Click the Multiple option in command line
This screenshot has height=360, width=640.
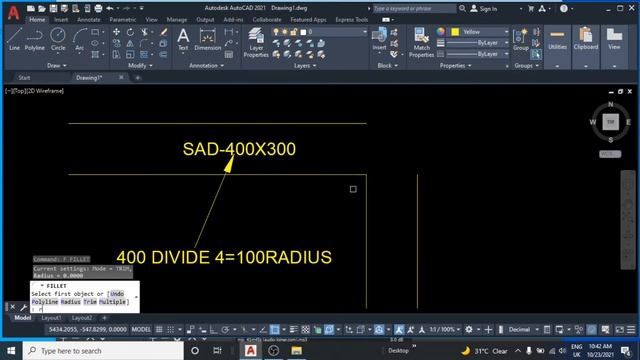(x=112, y=302)
